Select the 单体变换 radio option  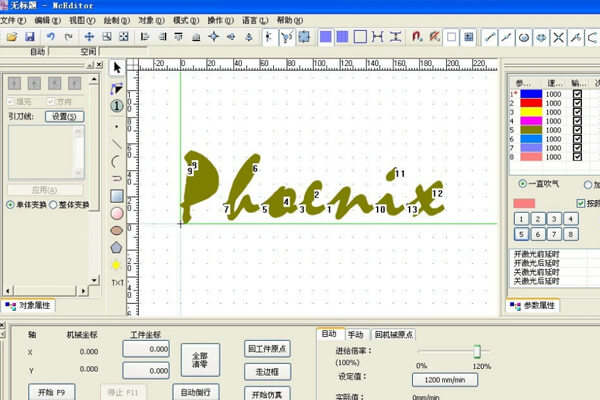tap(11, 205)
